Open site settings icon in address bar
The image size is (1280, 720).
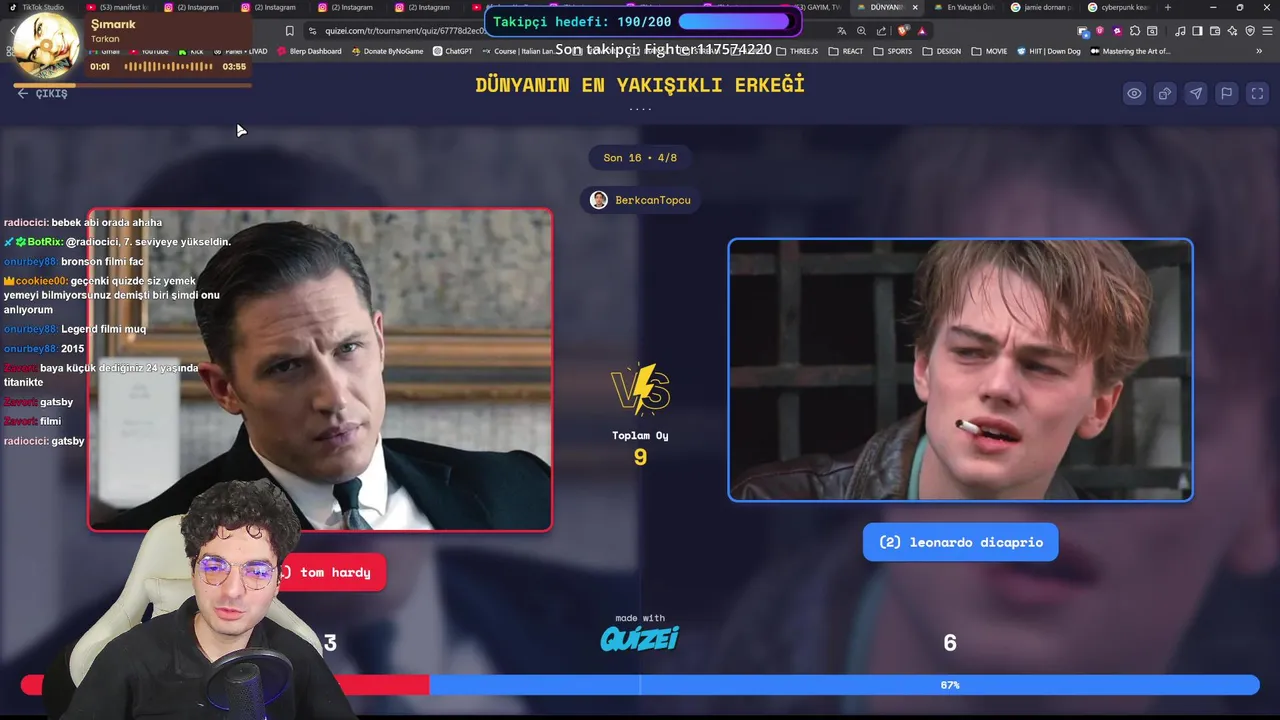pyautogui.click(x=312, y=31)
